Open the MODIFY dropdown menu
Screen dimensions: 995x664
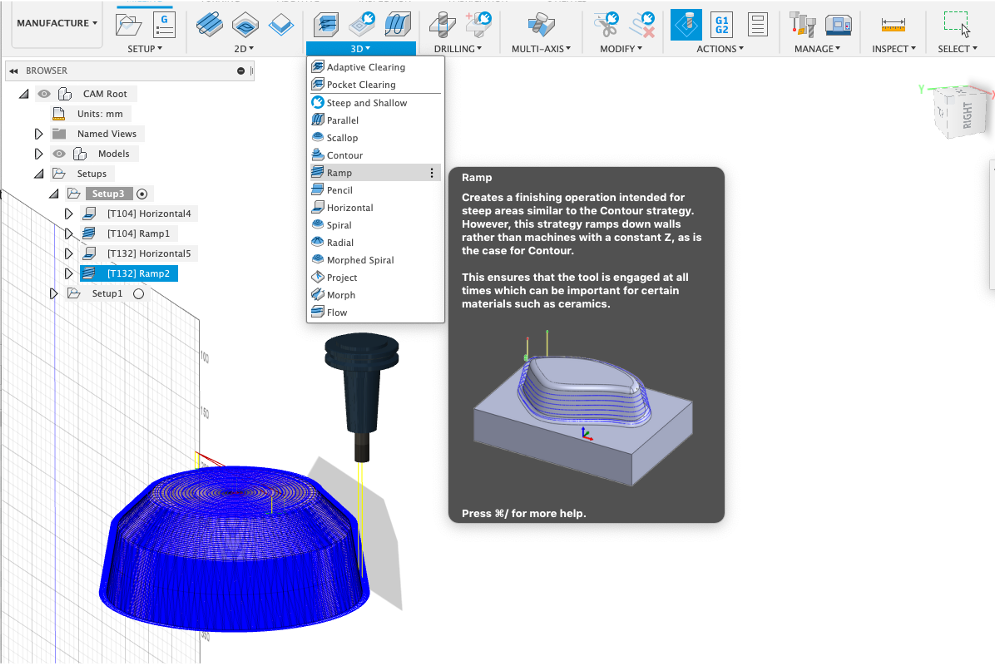(621, 48)
